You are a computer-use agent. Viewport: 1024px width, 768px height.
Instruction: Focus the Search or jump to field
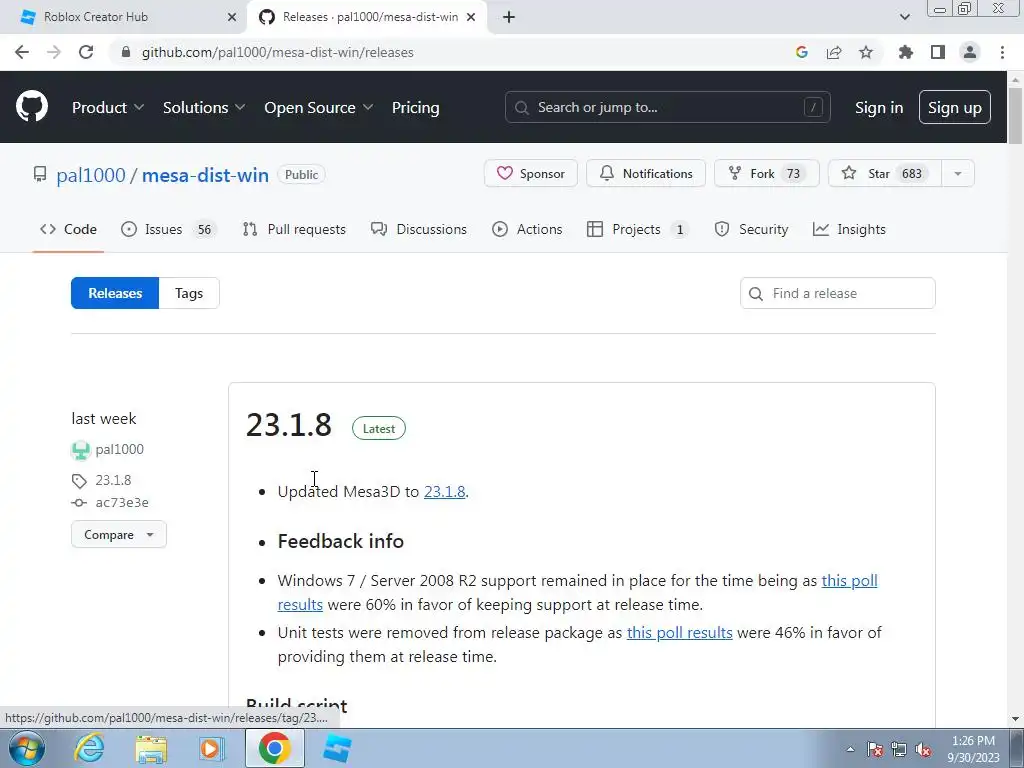point(667,107)
